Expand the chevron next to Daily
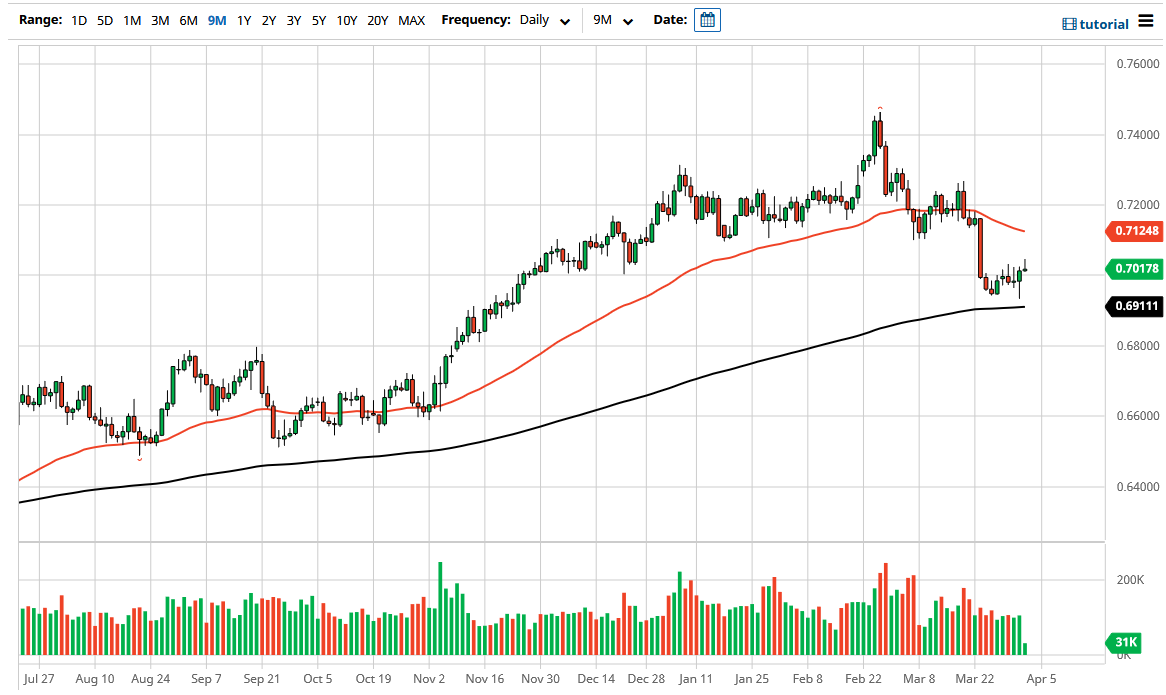The image size is (1166, 695). point(563,20)
